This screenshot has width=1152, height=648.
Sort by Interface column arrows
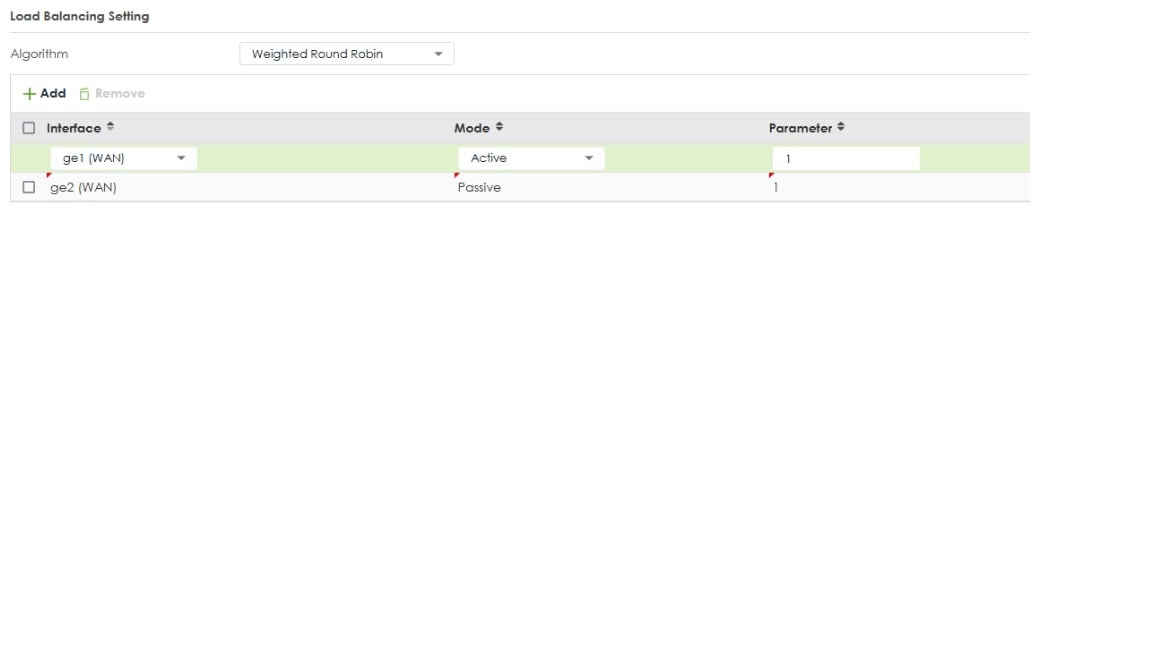(x=110, y=126)
